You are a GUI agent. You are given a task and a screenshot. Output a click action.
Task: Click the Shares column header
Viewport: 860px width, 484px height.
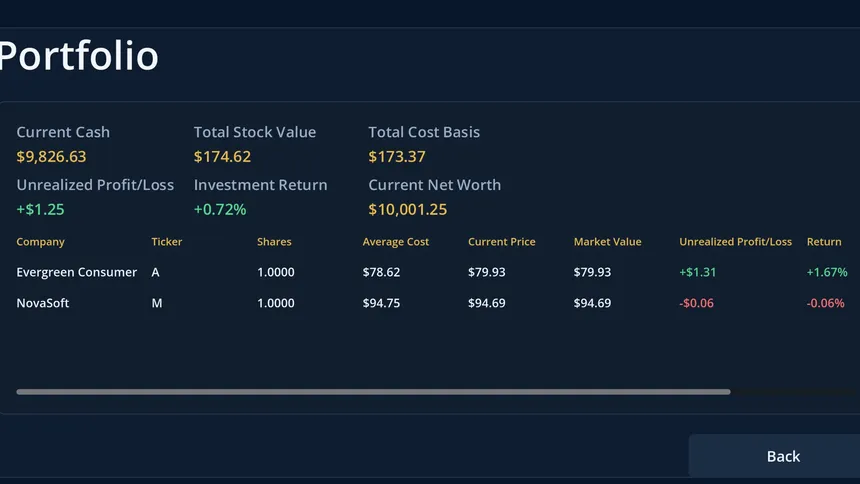pyautogui.click(x=274, y=242)
